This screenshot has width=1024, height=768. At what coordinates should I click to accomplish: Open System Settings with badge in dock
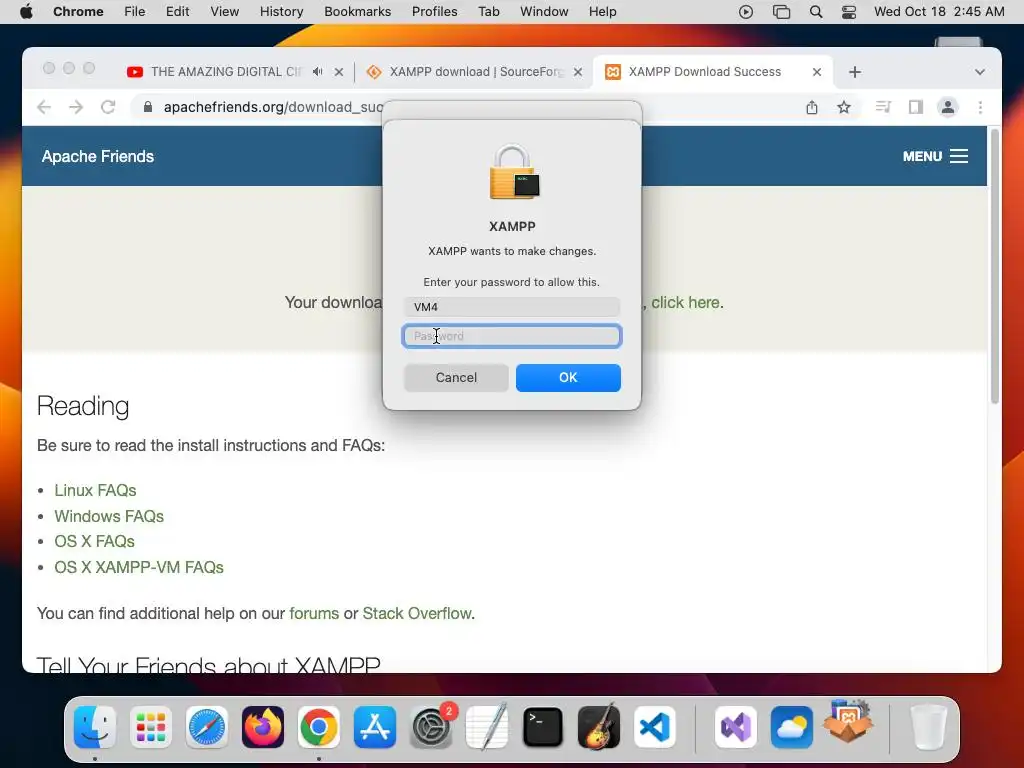tap(431, 727)
